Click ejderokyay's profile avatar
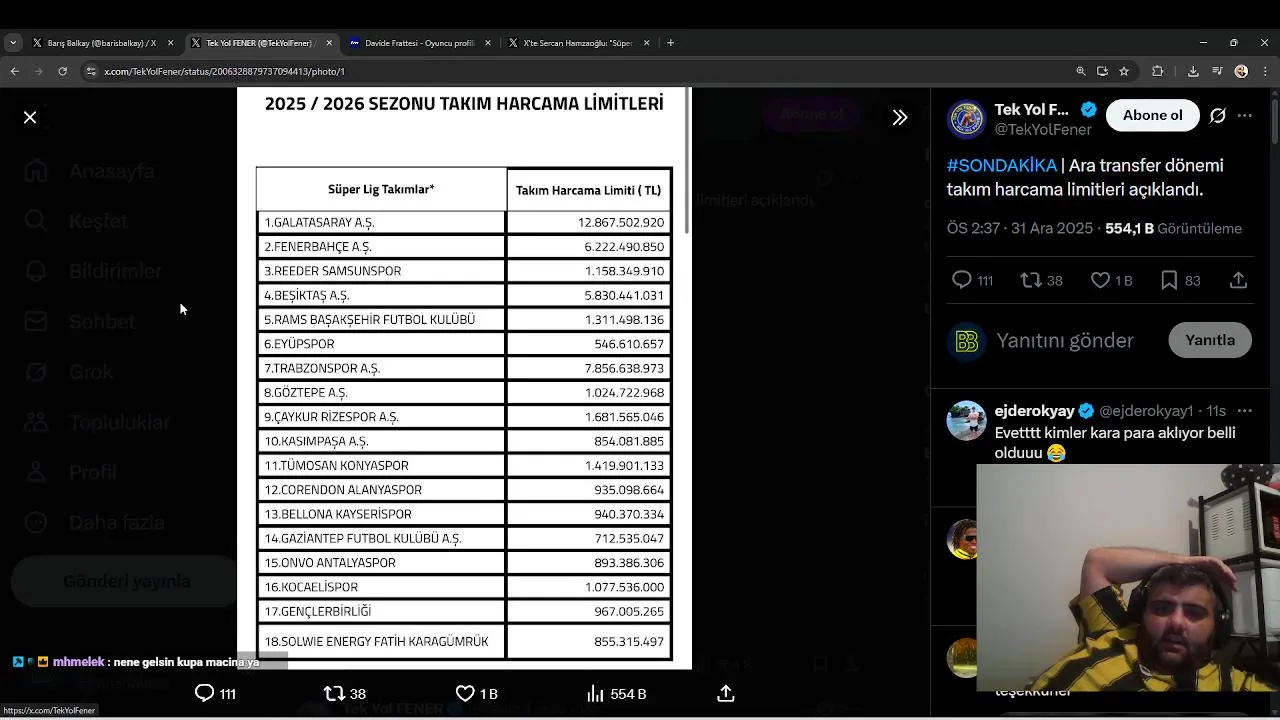This screenshot has height=720, width=1280. coord(966,421)
